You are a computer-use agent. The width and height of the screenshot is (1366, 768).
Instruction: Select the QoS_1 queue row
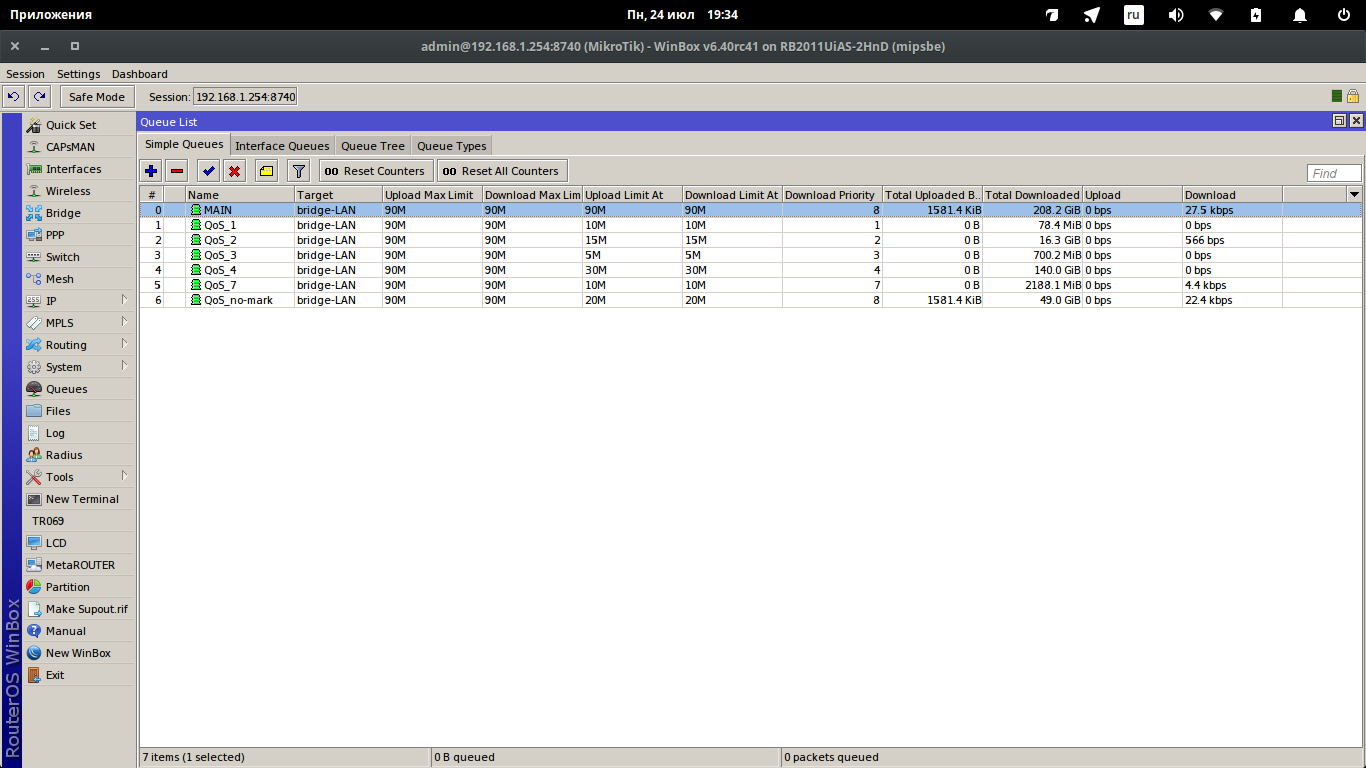point(750,225)
